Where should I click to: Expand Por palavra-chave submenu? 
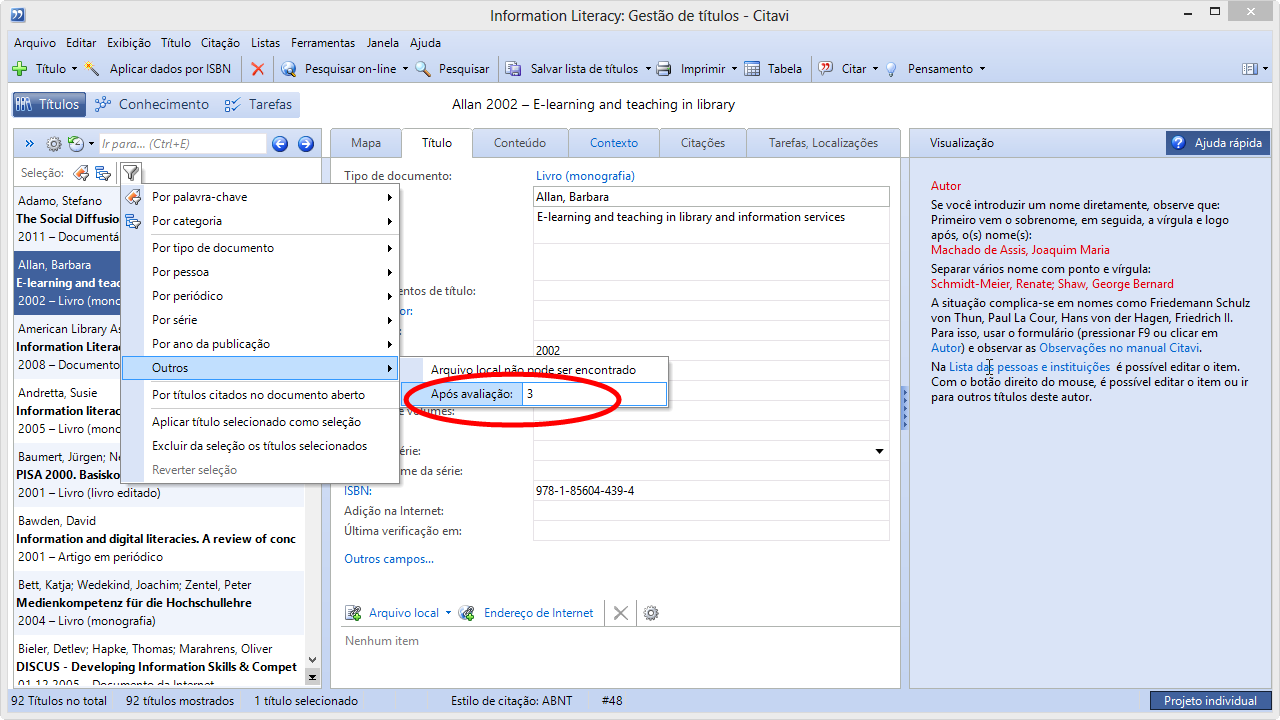click(x=260, y=197)
